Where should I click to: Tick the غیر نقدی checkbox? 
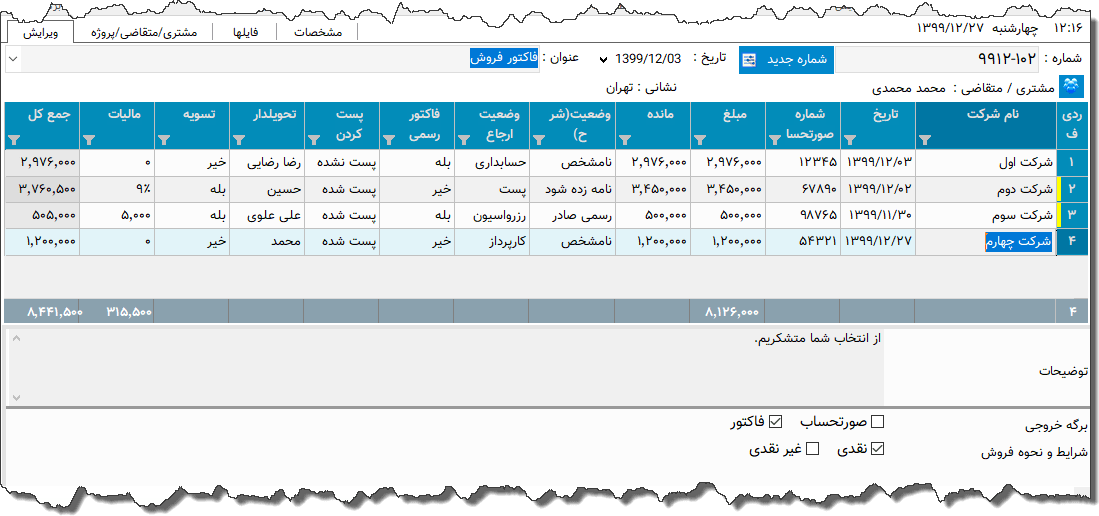coord(812,449)
